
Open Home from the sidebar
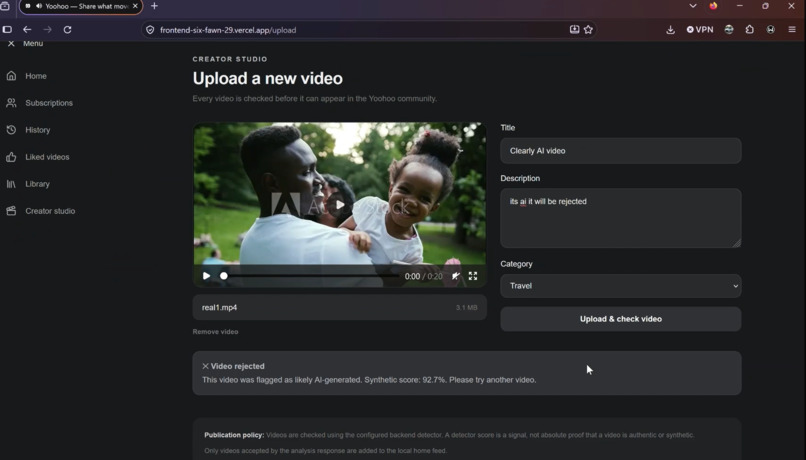(x=35, y=76)
